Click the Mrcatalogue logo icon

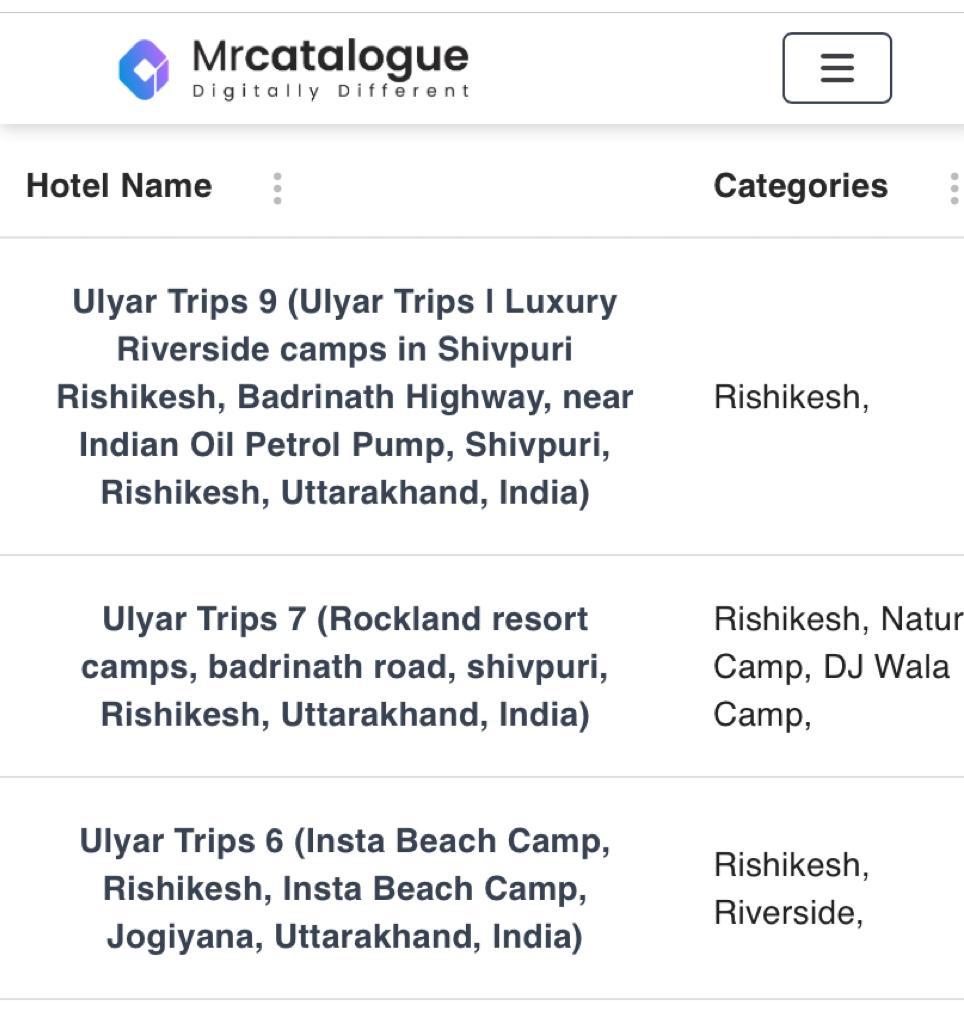point(146,68)
